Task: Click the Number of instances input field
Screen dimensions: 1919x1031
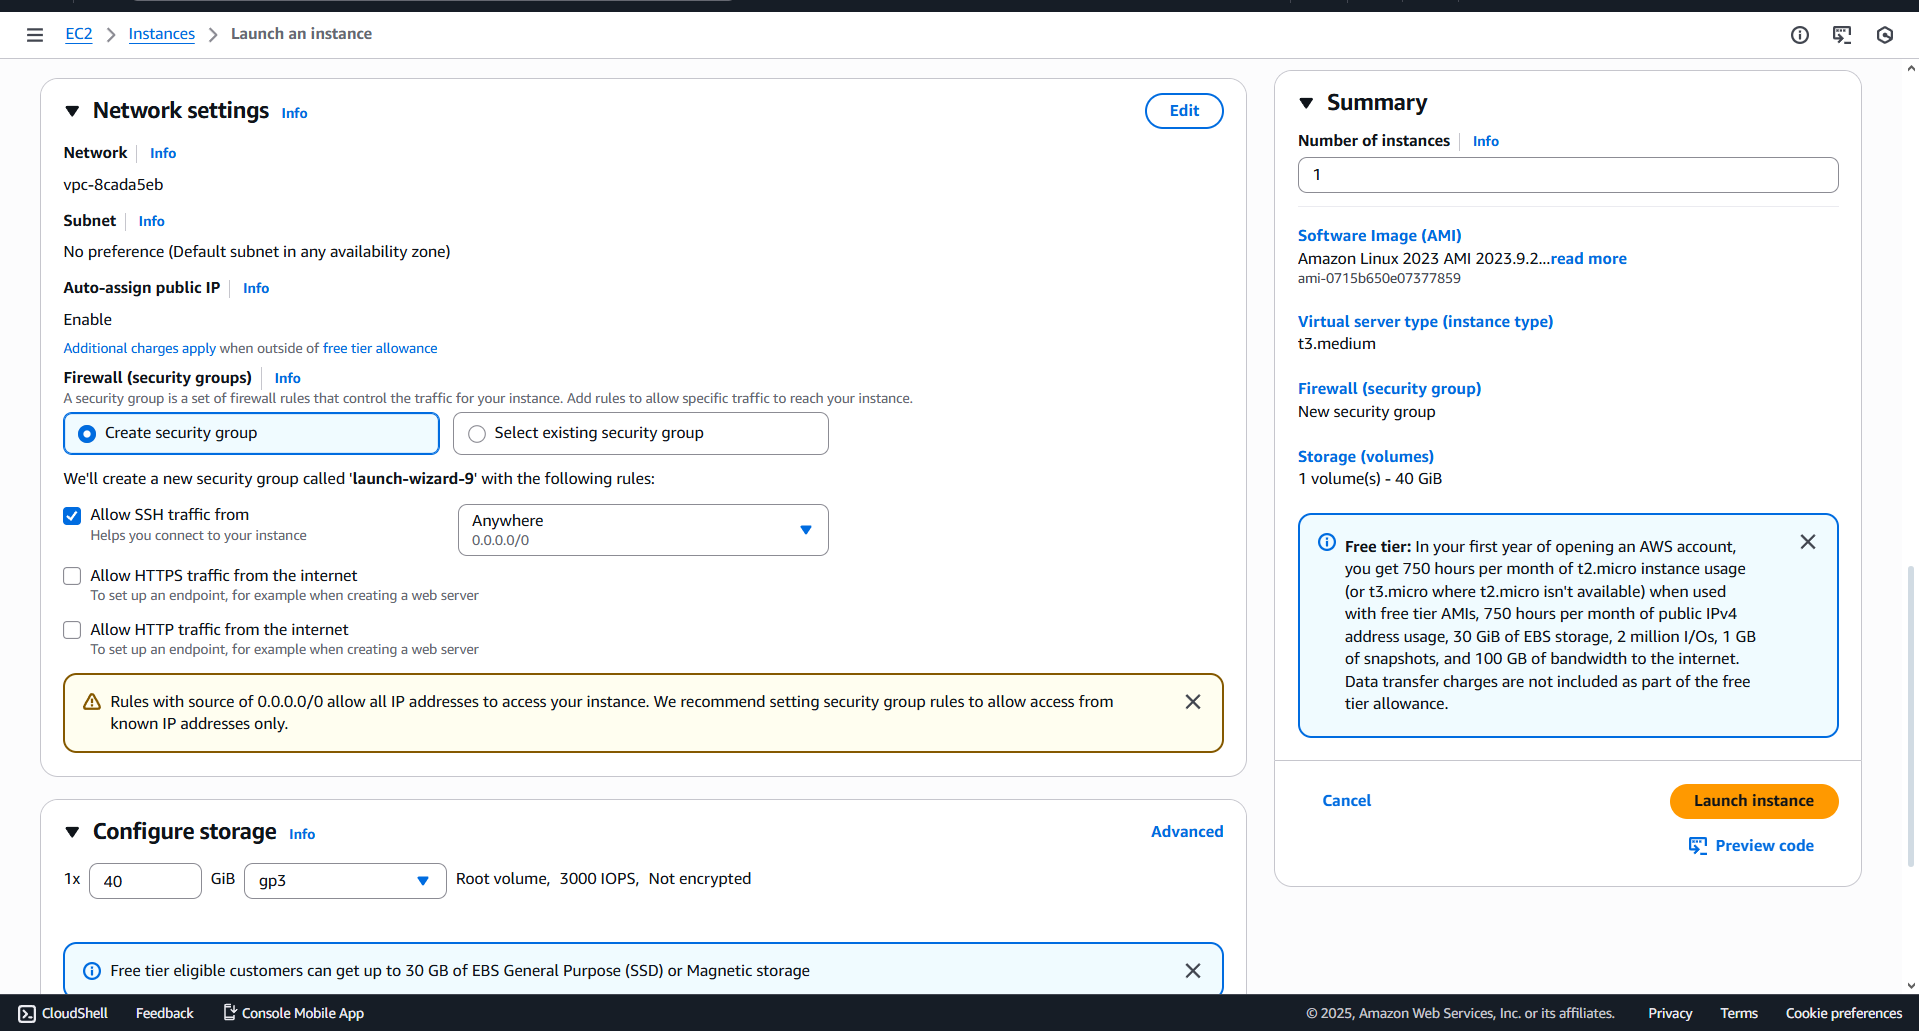Action: pos(1567,175)
